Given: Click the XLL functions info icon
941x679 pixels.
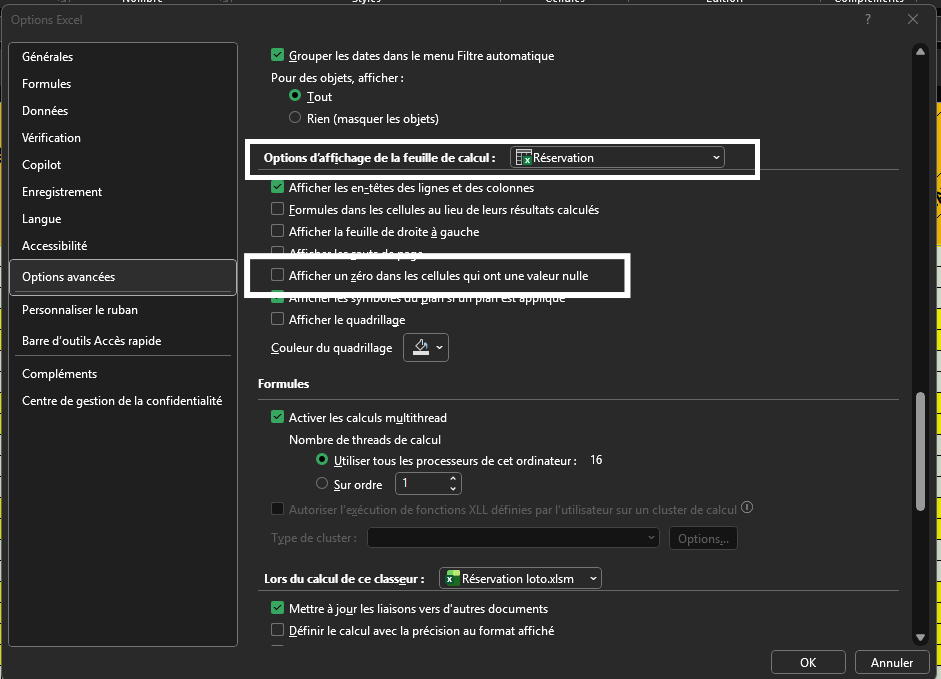Looking at the screenshot, I should [x=747, y=508].
